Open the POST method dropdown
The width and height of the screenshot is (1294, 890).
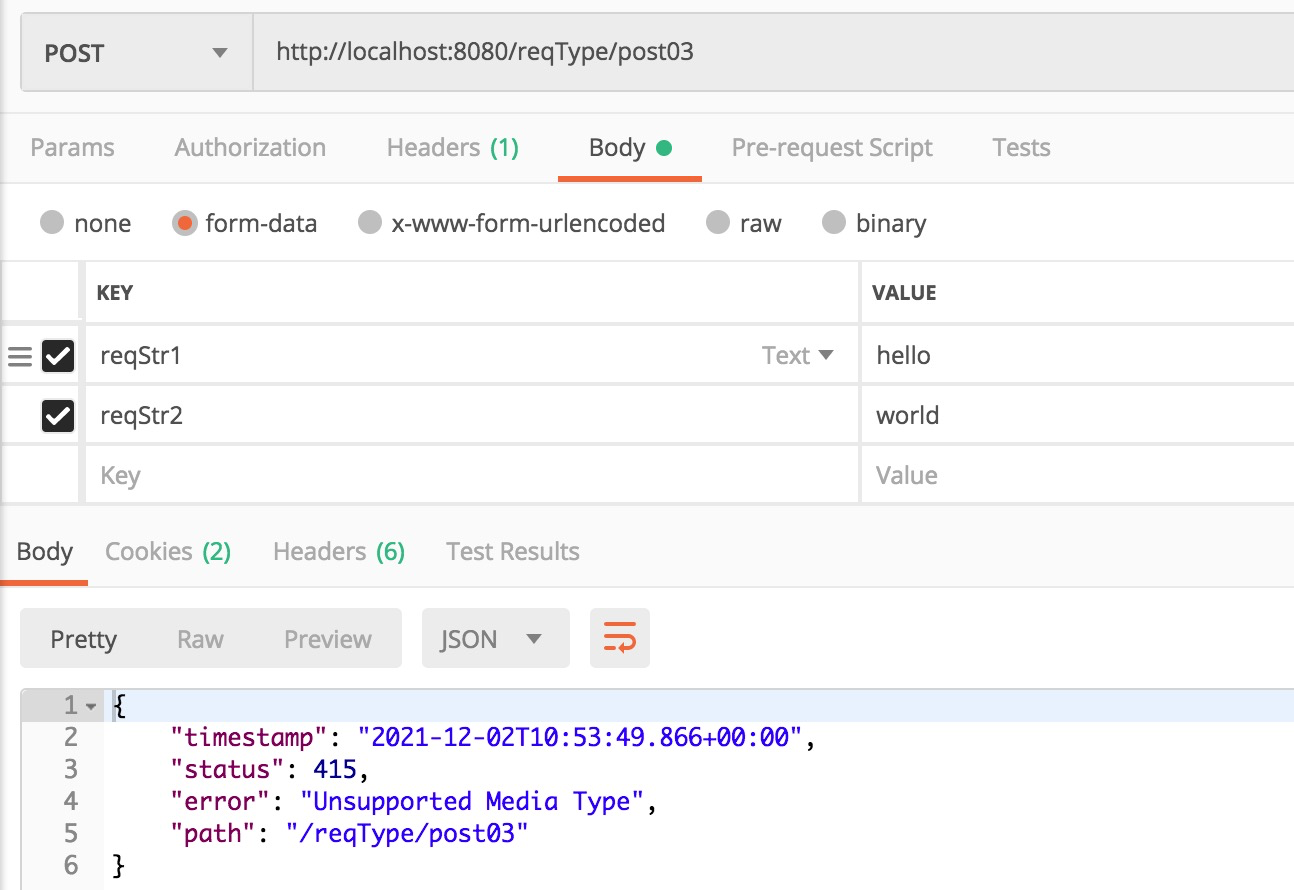137,53
